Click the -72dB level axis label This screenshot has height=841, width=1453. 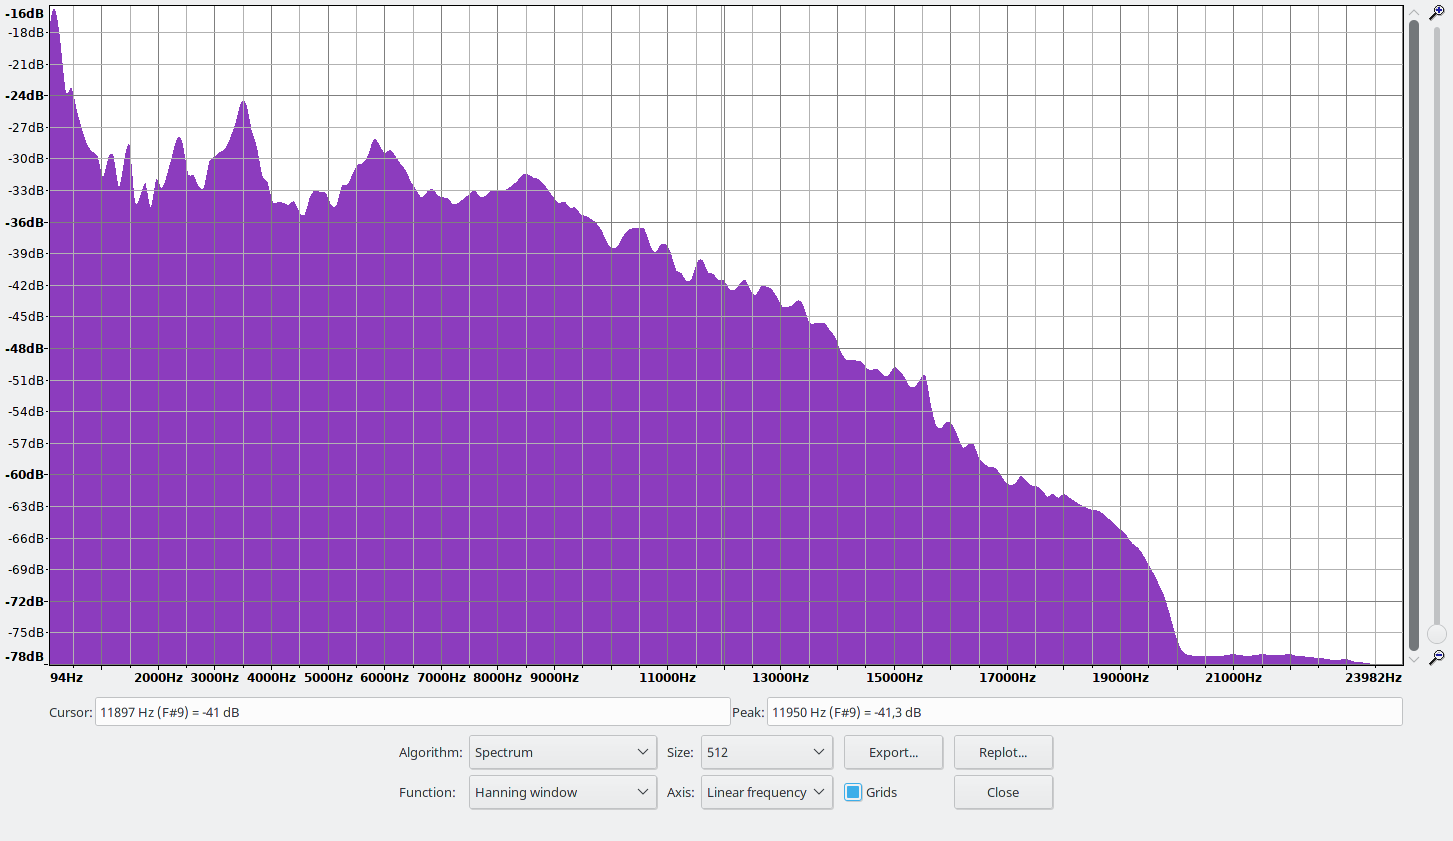[x=25, y=601]
